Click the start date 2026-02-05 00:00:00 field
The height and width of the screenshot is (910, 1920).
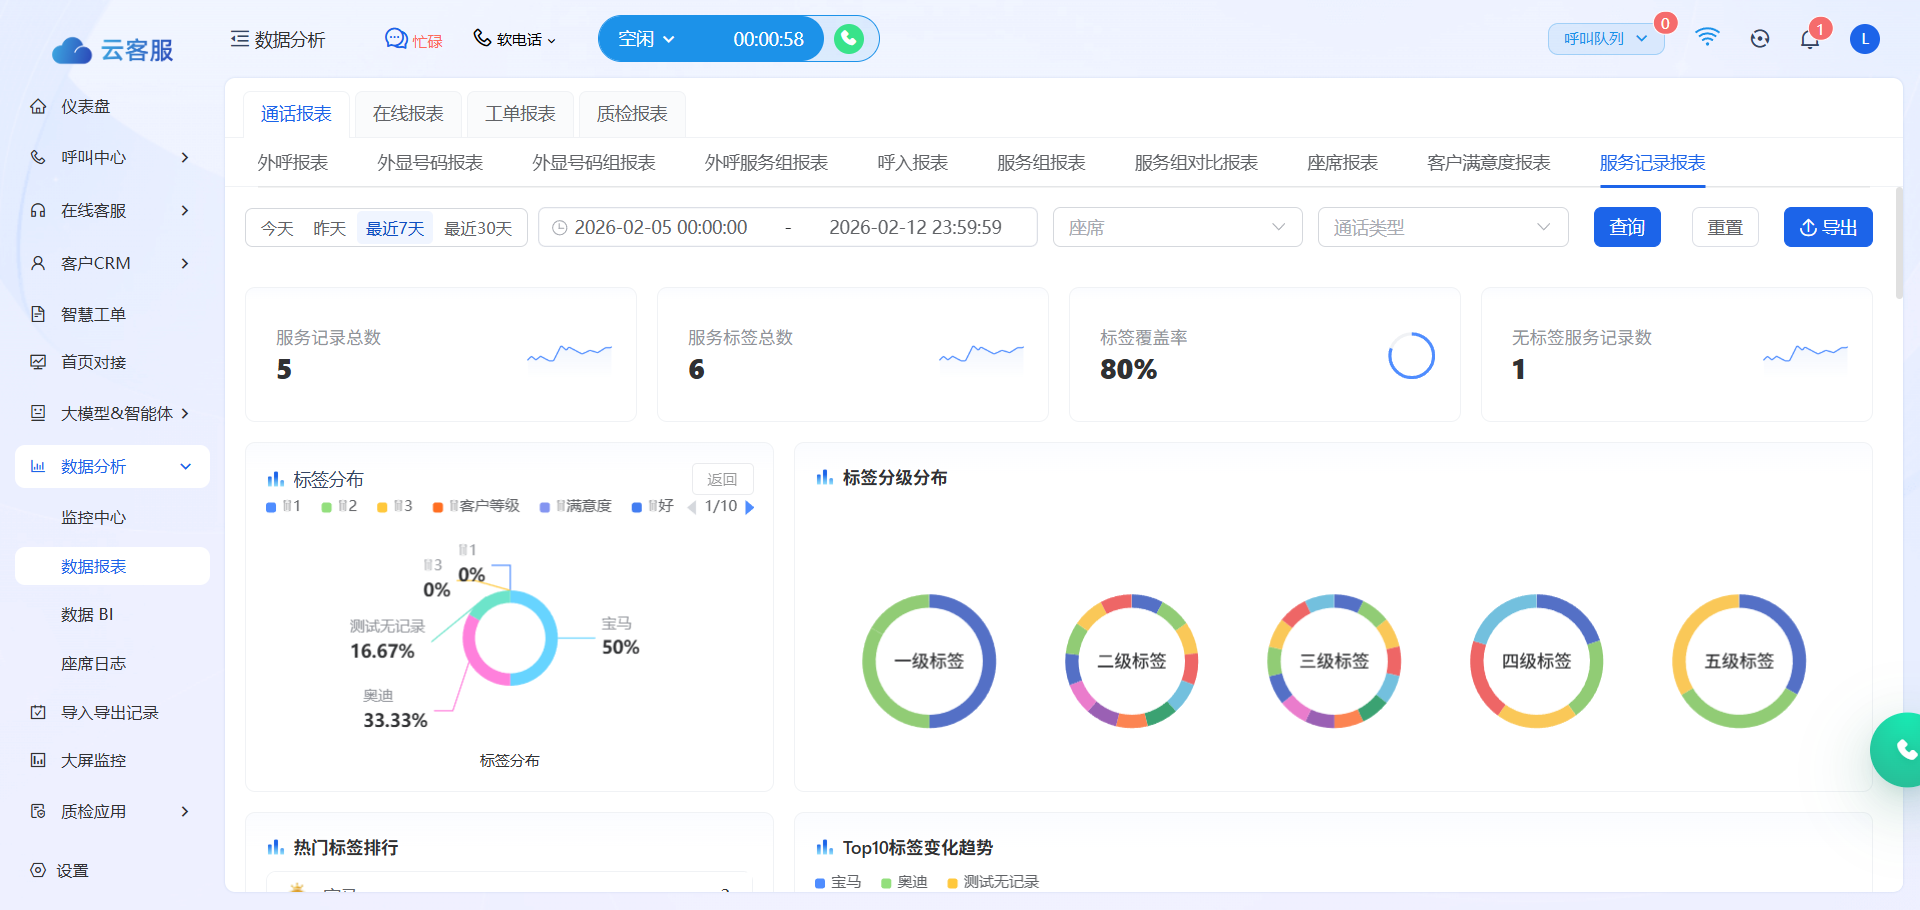point(661,228)
